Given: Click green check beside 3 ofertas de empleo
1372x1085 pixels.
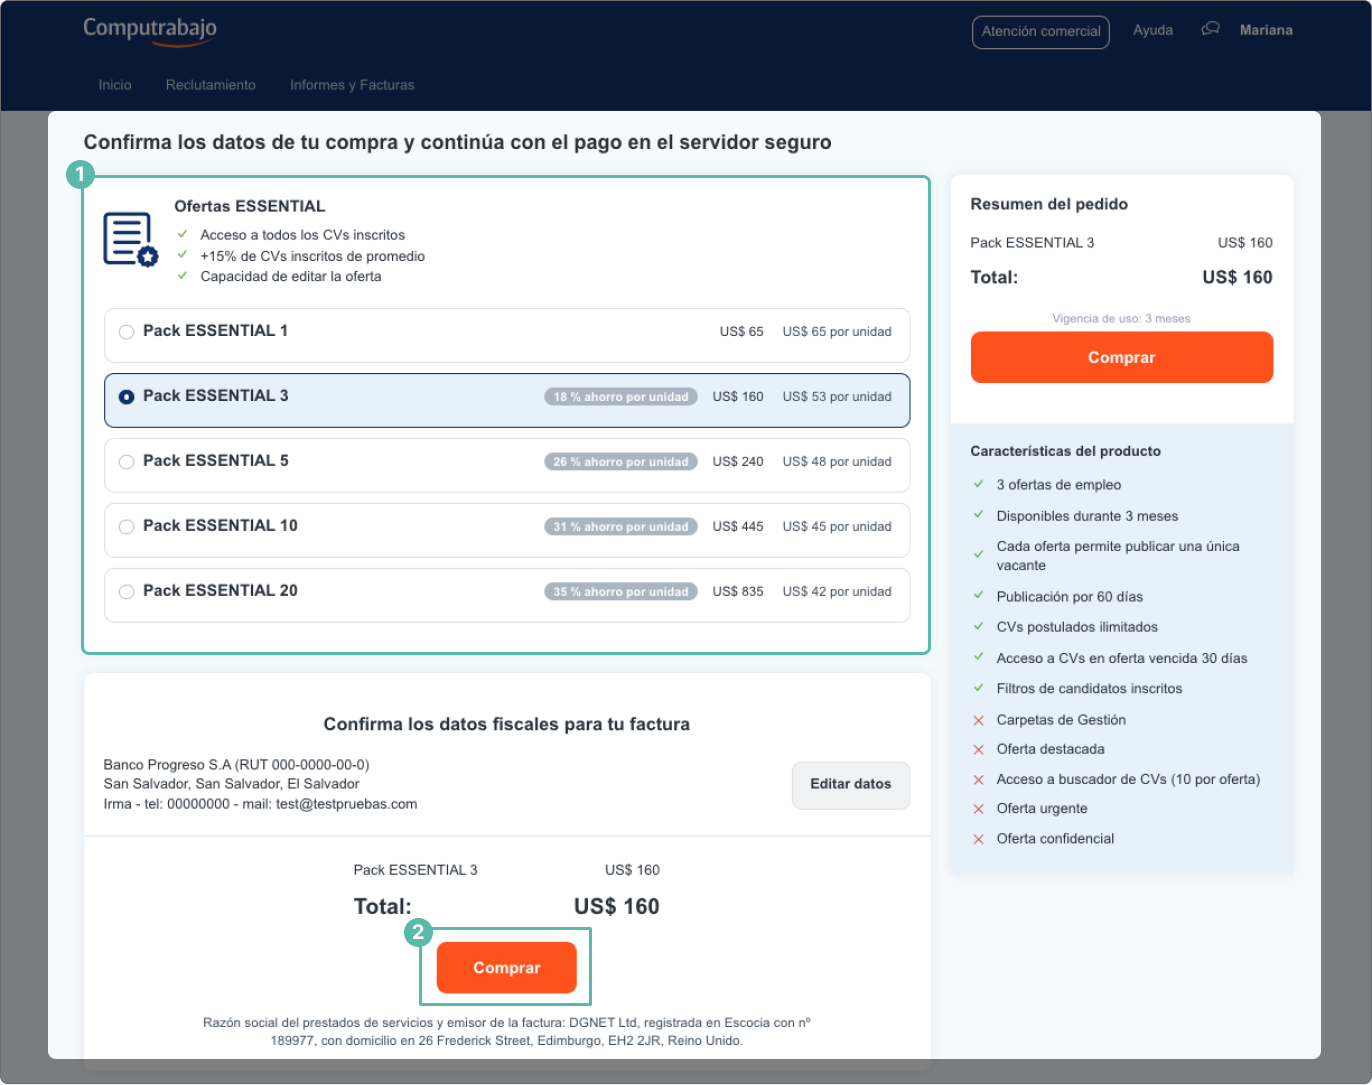Looking at the screenshot, I should 979,484.
